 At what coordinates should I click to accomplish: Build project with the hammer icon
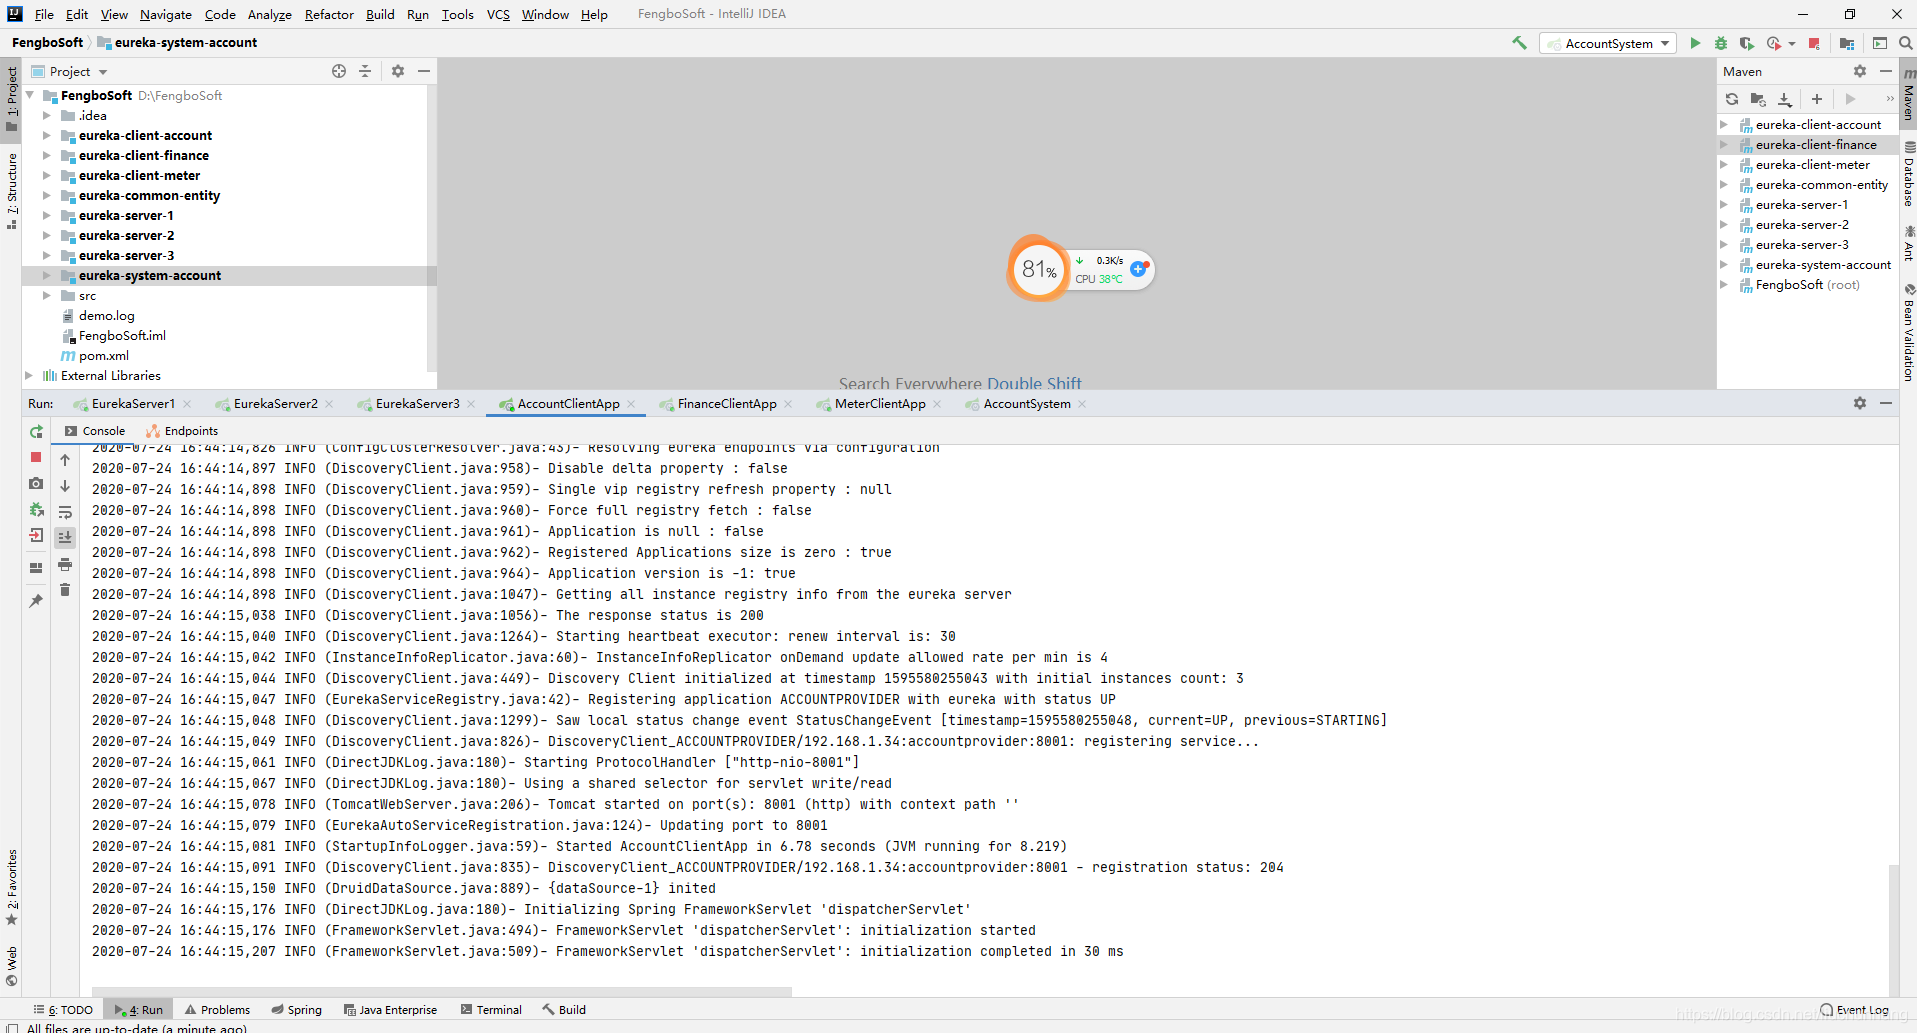pos(1519,43)
